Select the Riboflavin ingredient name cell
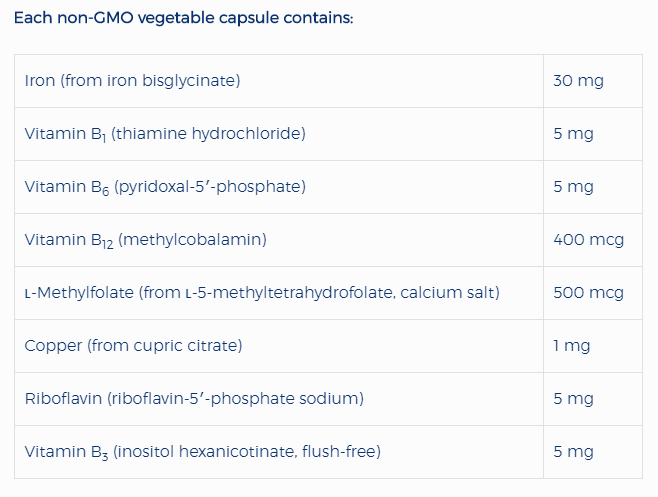The width and height of the screenshot is (658, 497). click(x=194, y=399)
